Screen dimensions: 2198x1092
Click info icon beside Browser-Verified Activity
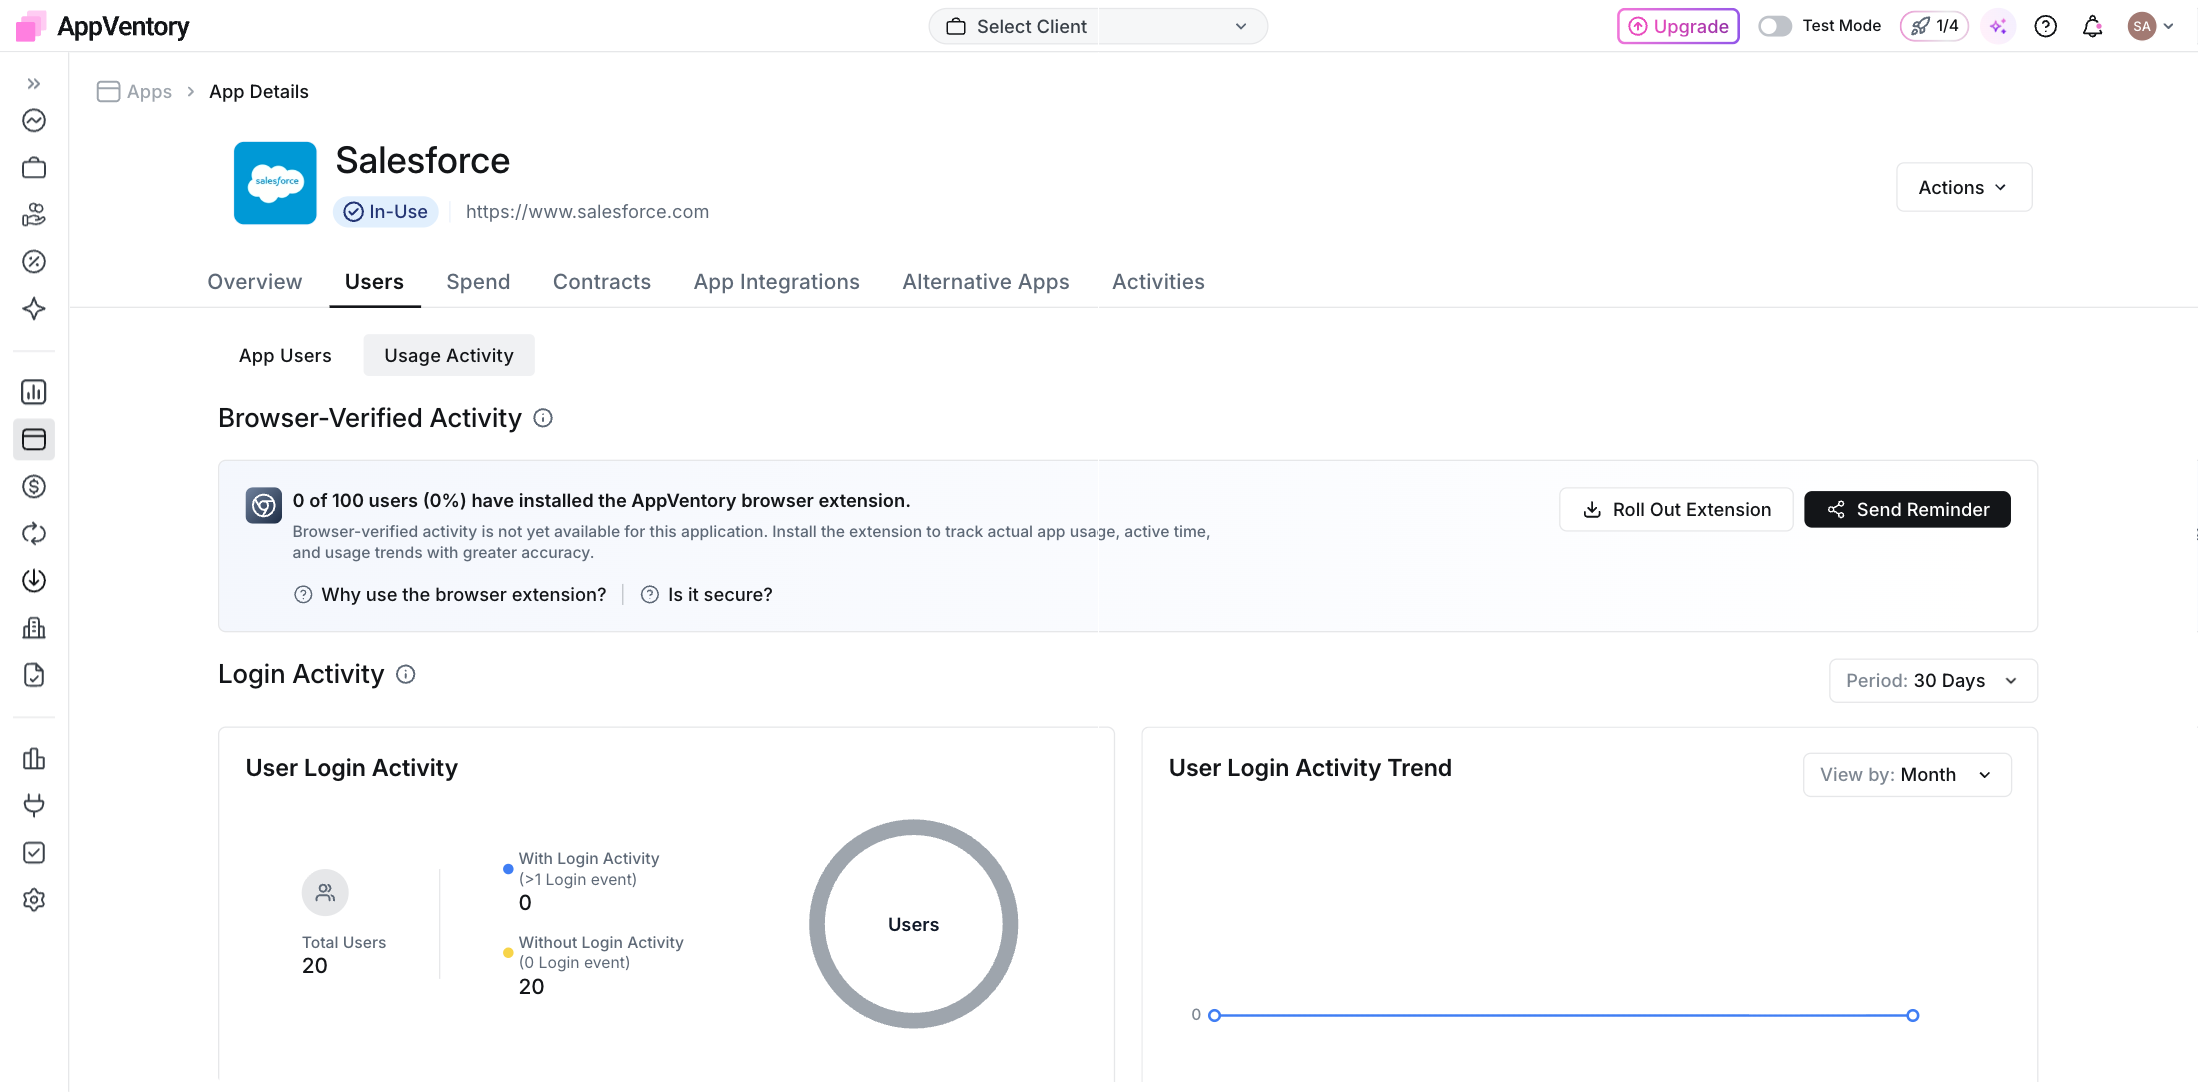pyautogui.click(x=543, y=418)
